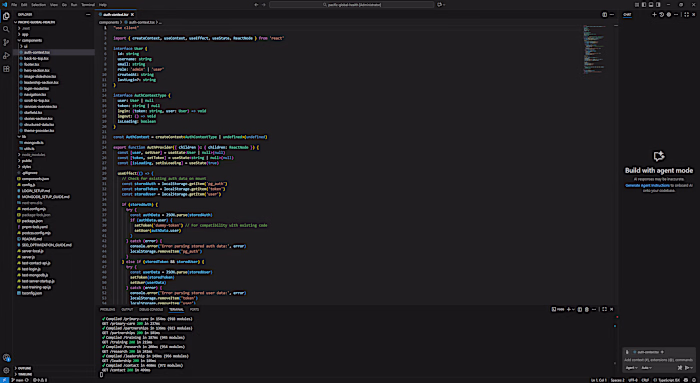Click the chat input field
The height and width of the screenshot is (383, 700).
coord(658,360)
